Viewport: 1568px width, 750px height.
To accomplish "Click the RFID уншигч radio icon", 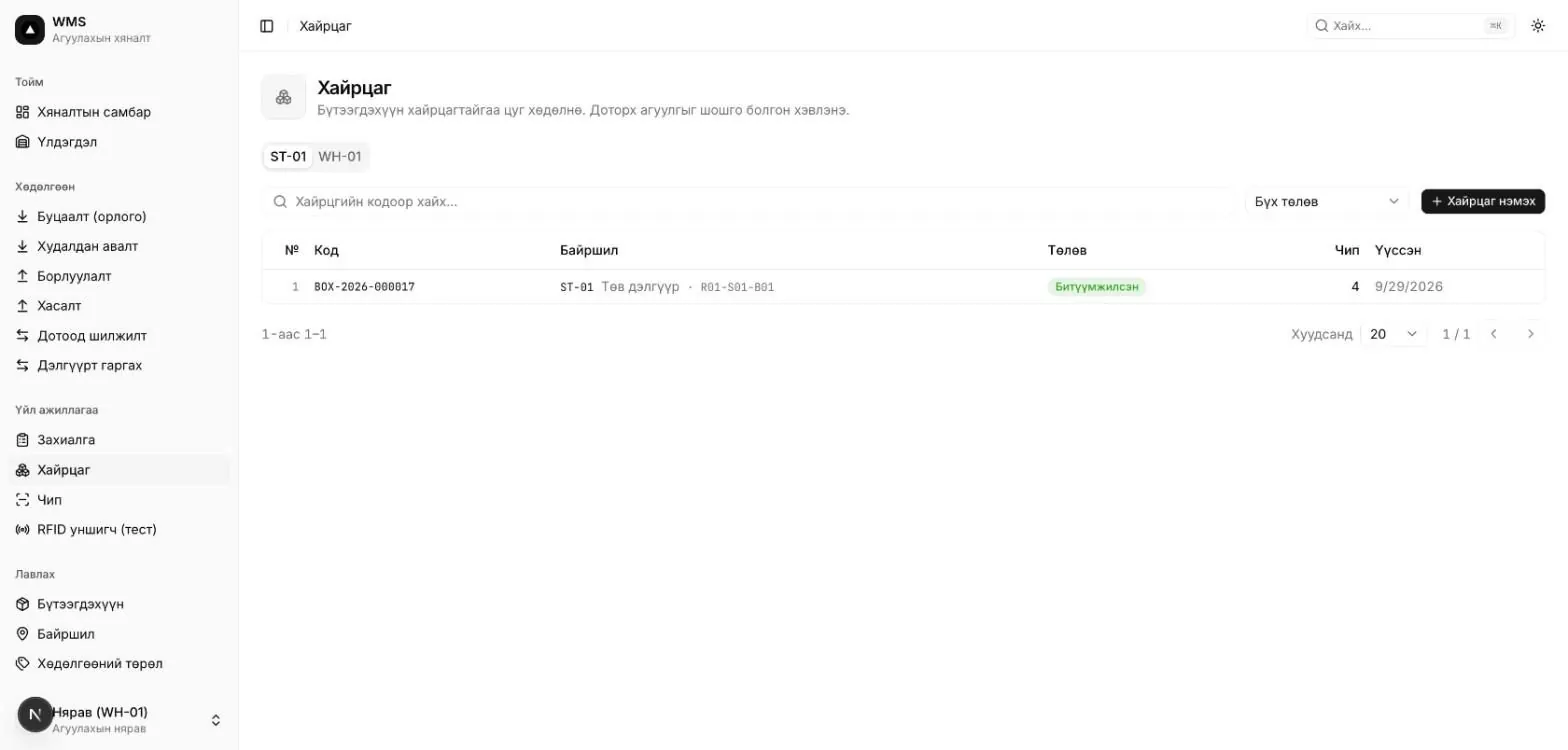I will (x=23, y=529).
